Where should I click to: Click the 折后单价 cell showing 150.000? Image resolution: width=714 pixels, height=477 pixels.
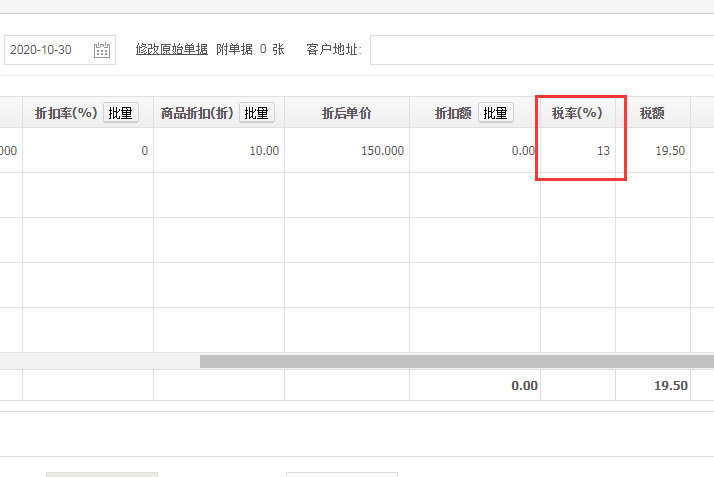tap(346, 151)
